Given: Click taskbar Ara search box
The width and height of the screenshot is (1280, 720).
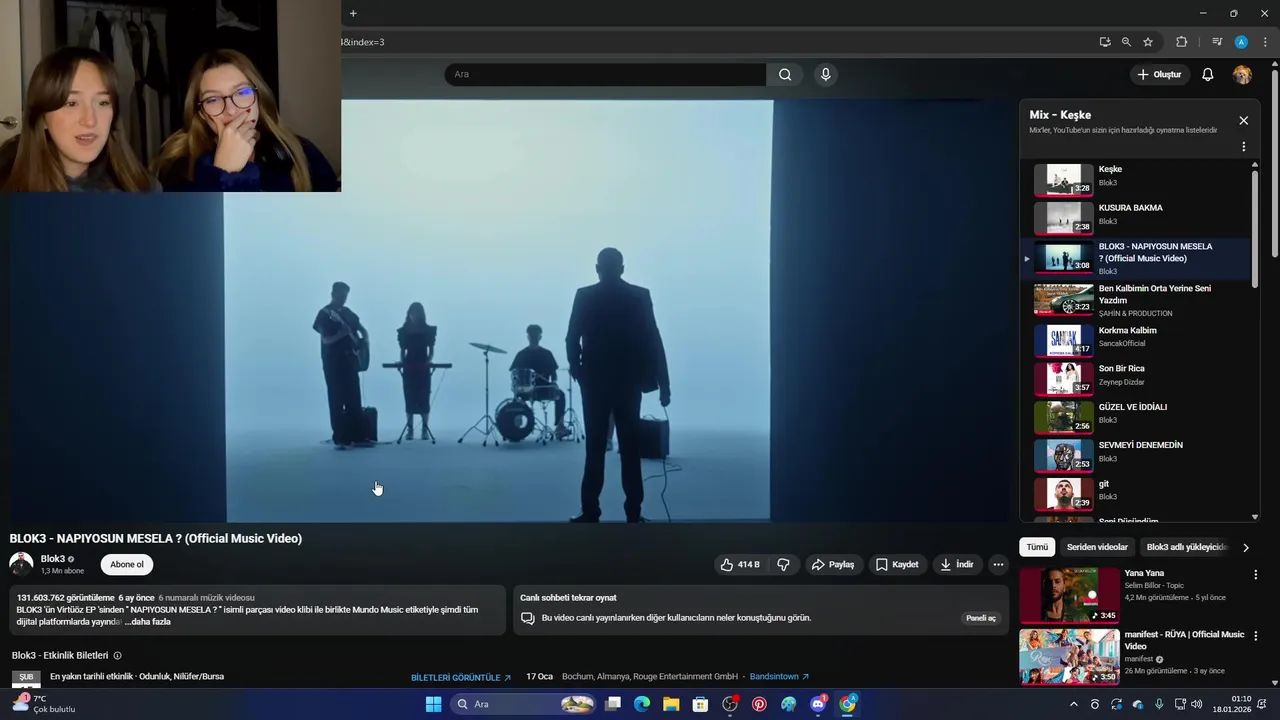Looking at the screenshot, I should (525, 704).
